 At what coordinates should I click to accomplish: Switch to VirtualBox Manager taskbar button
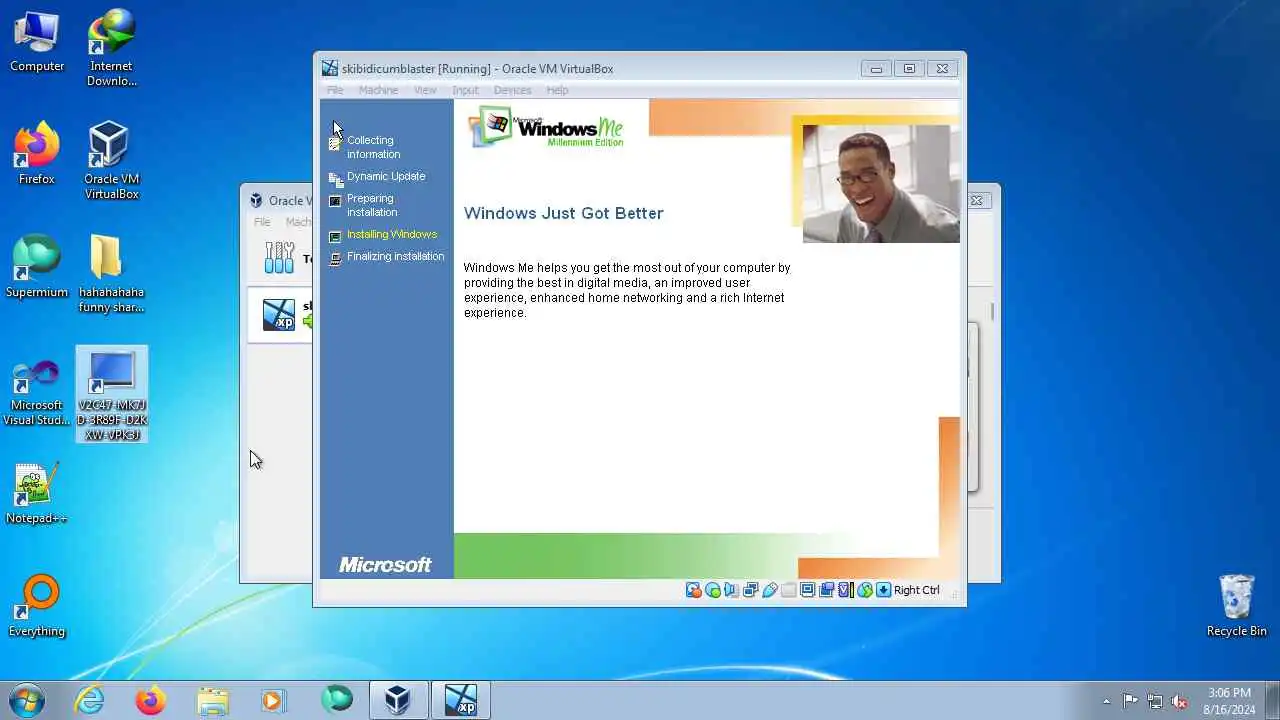[399, 700]
